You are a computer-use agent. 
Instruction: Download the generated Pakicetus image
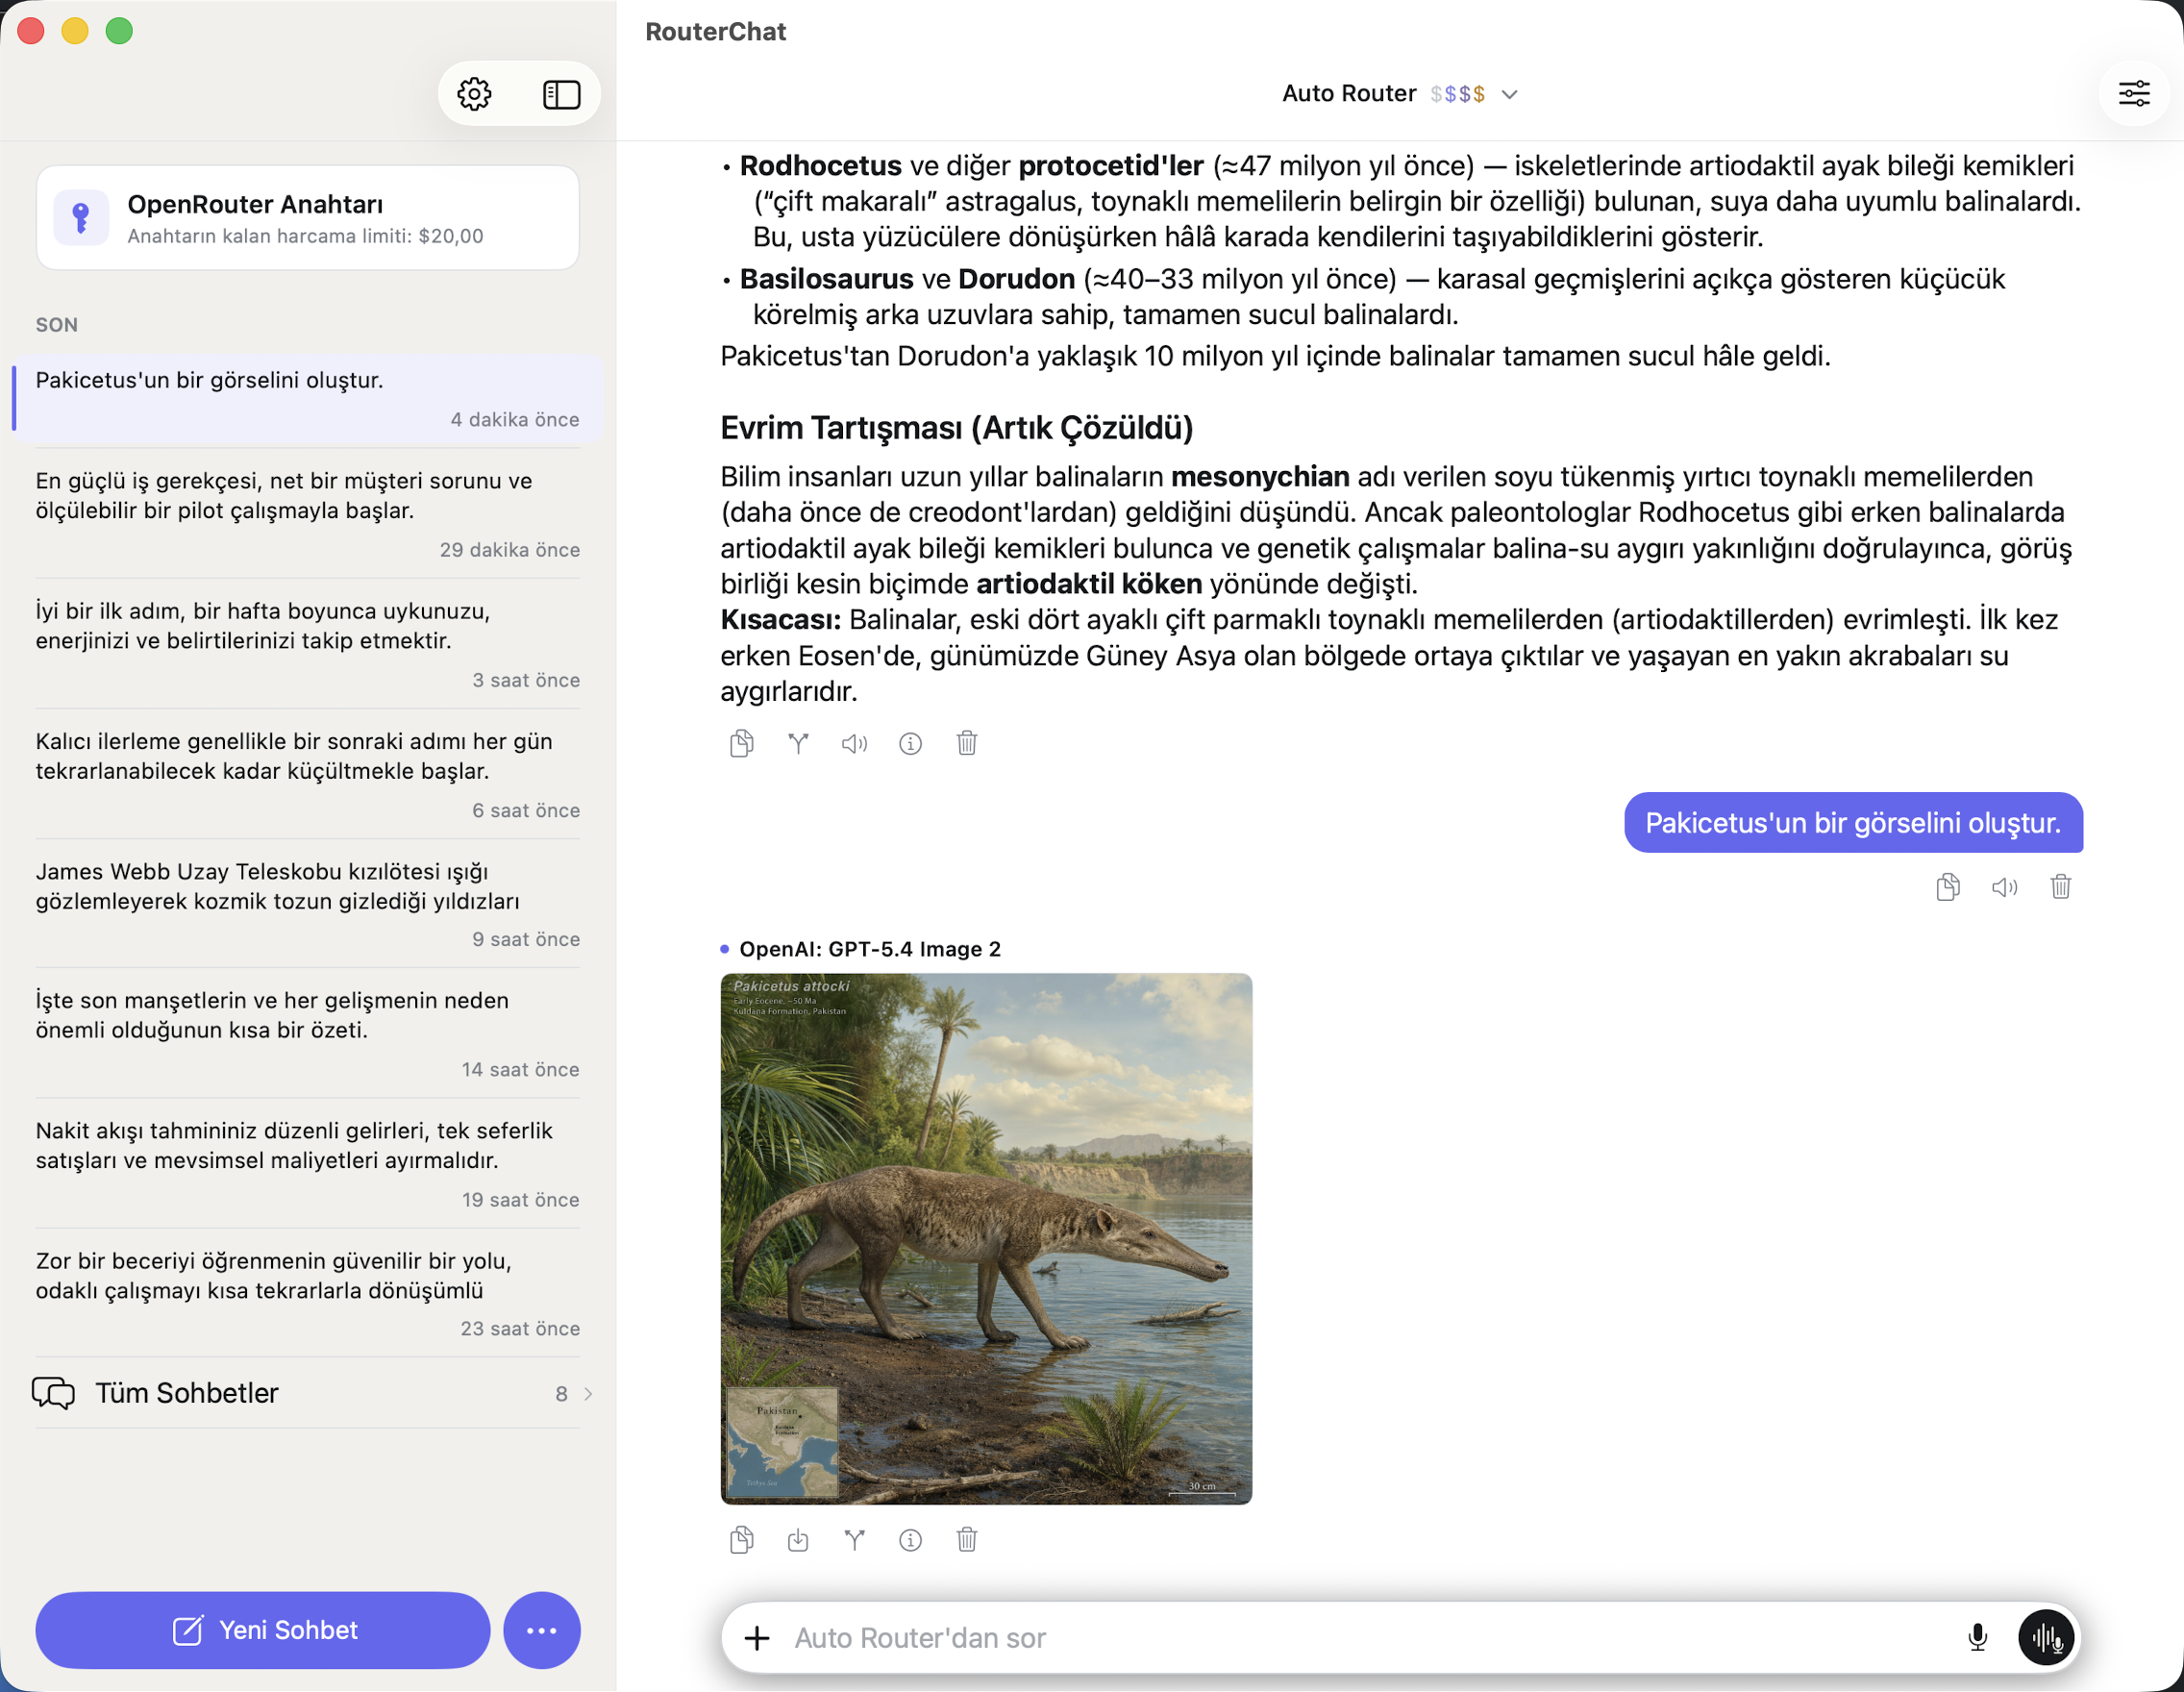798,1540
